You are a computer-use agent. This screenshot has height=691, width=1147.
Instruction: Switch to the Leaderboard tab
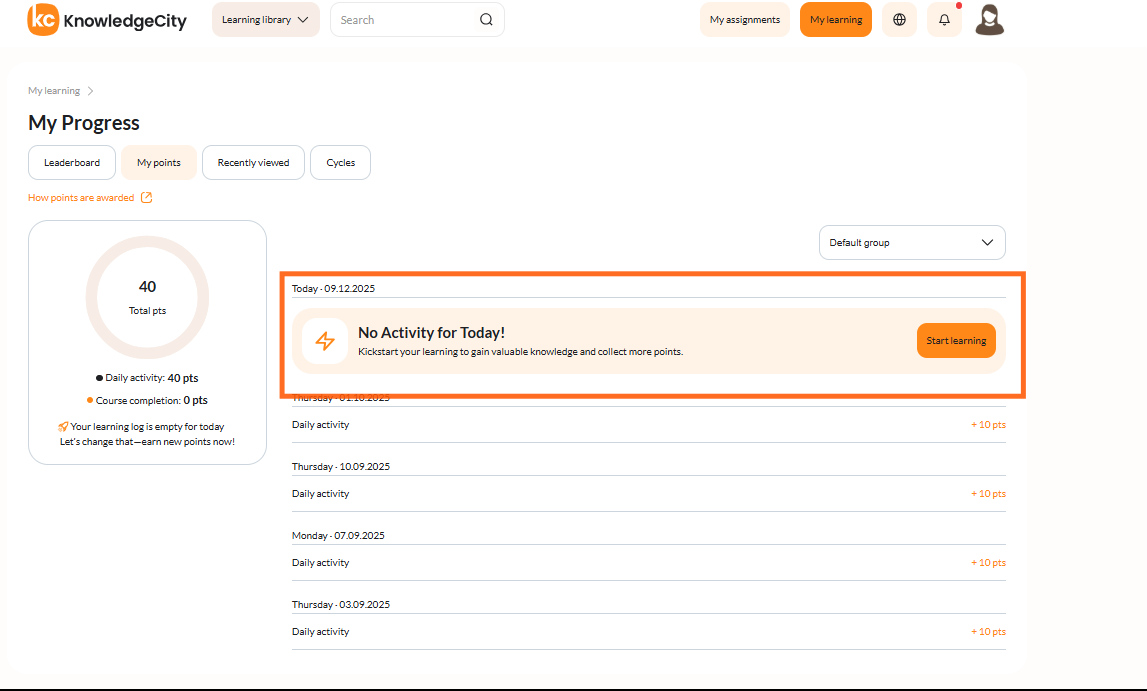(72, 162)
